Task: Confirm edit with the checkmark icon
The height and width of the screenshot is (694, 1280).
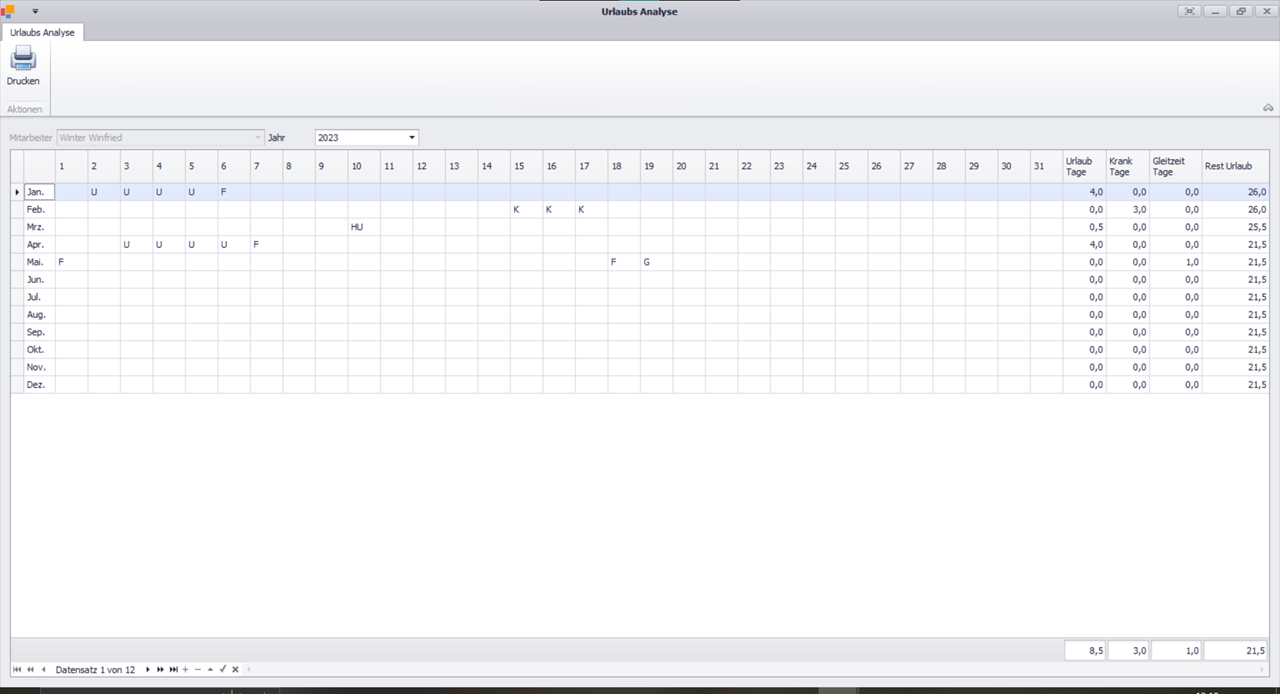Action: pyautogui.click(x=223, y=669)
